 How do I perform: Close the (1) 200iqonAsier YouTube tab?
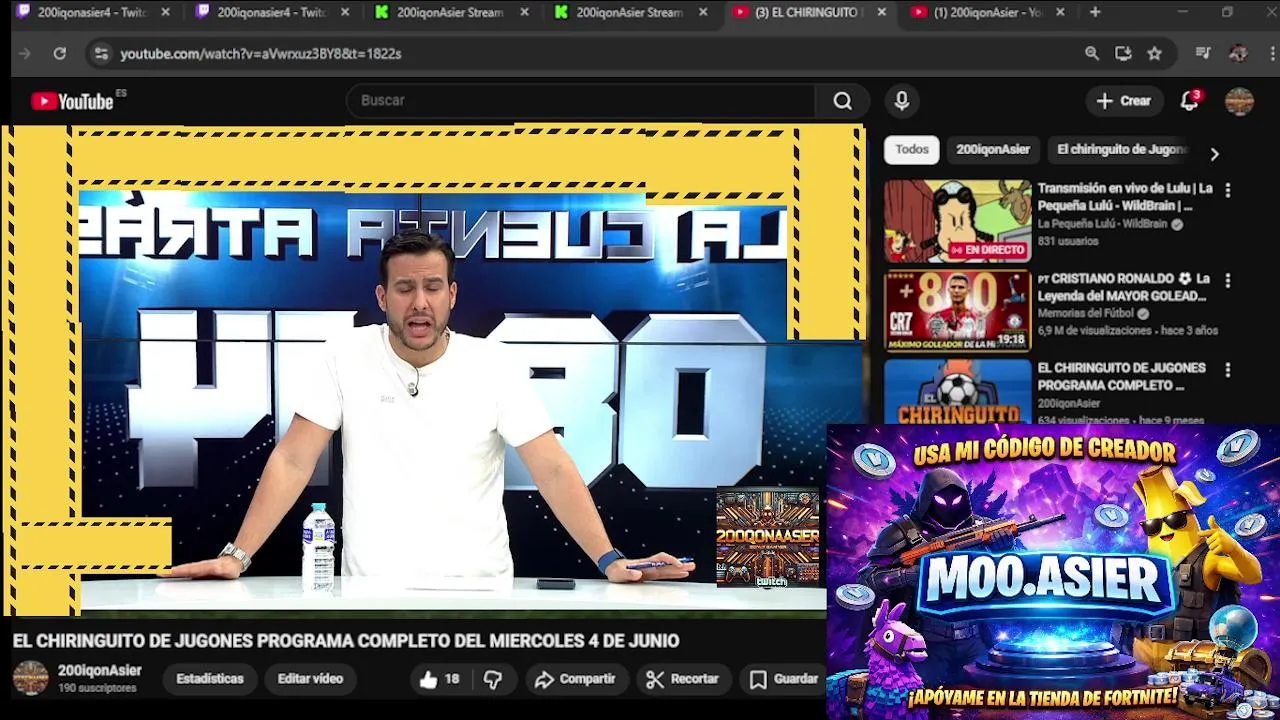(x=1060, y=12)
